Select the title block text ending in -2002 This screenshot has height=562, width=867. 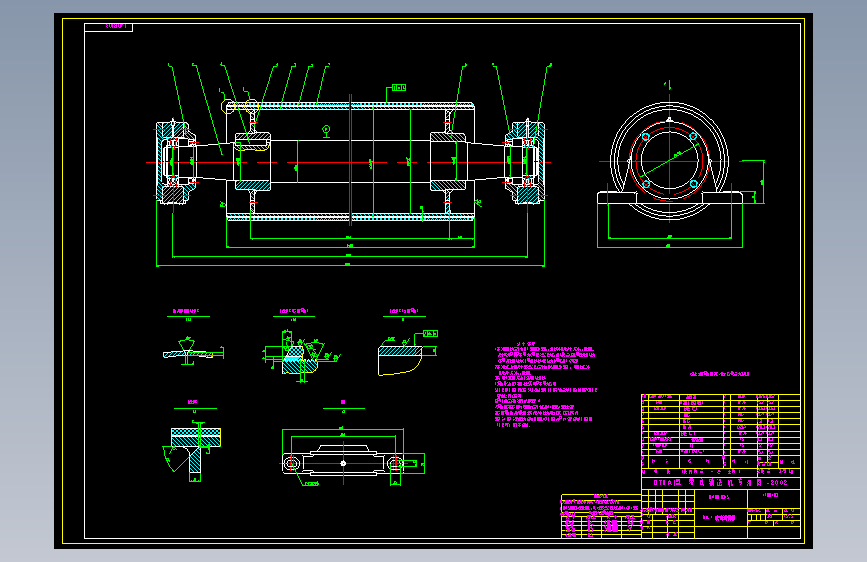[x=720, y=482]
